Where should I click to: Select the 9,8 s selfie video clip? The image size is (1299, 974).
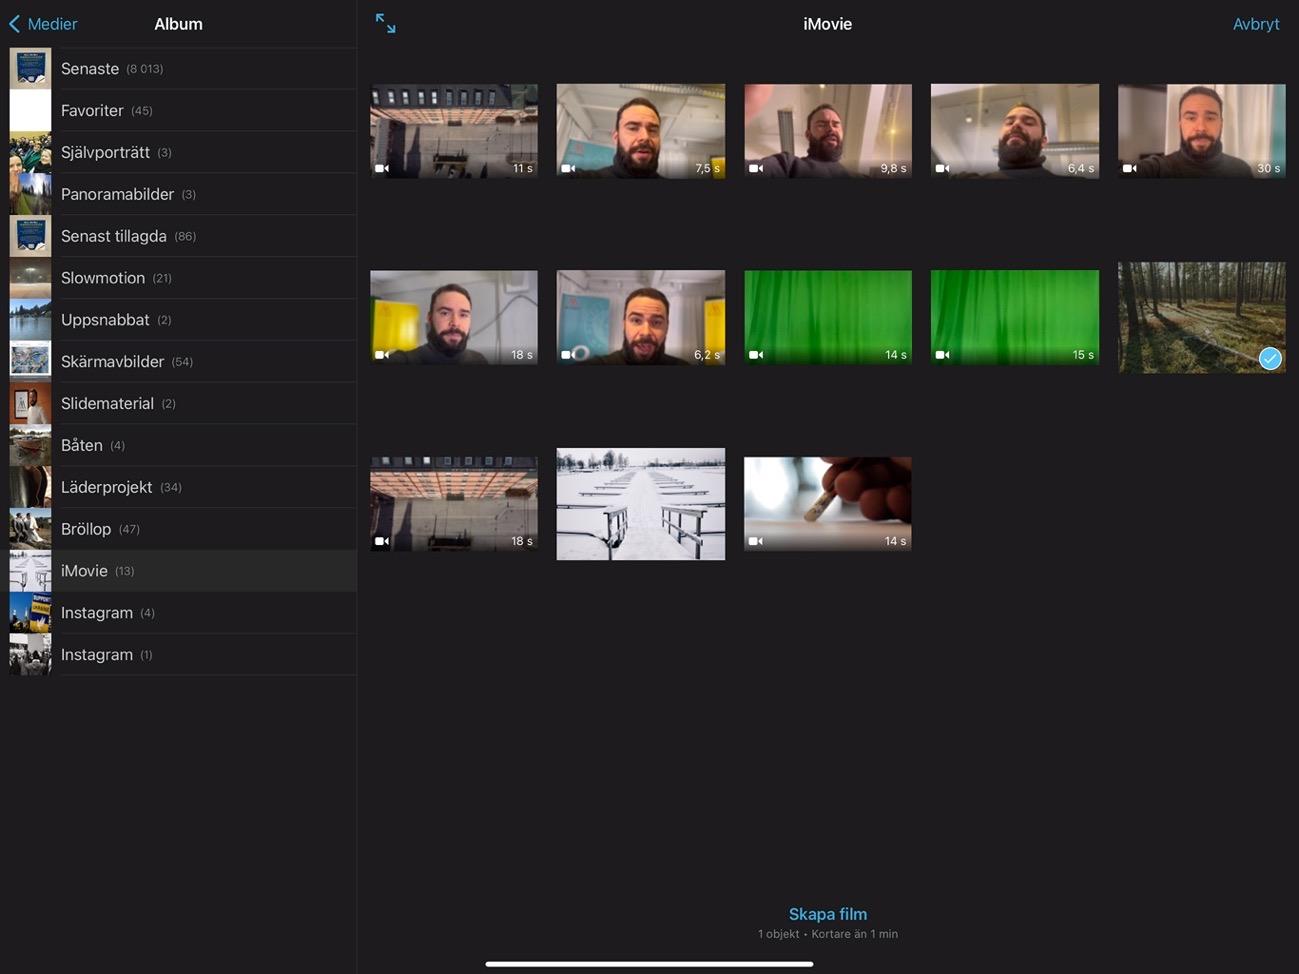(828, 131)
